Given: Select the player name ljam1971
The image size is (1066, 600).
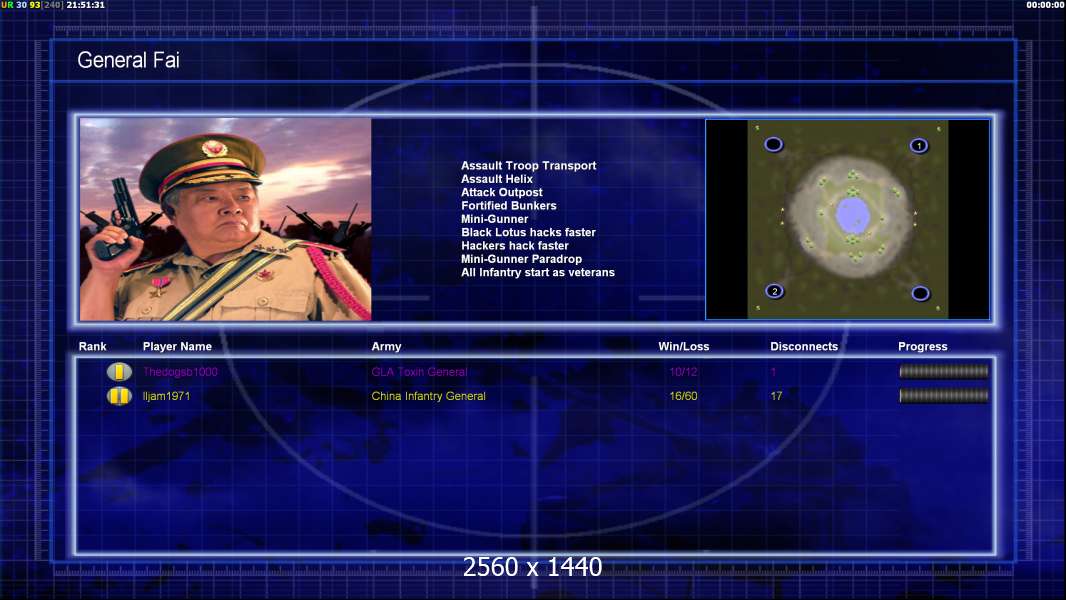Looking at the screenshot, I should [x=166, y=396].
